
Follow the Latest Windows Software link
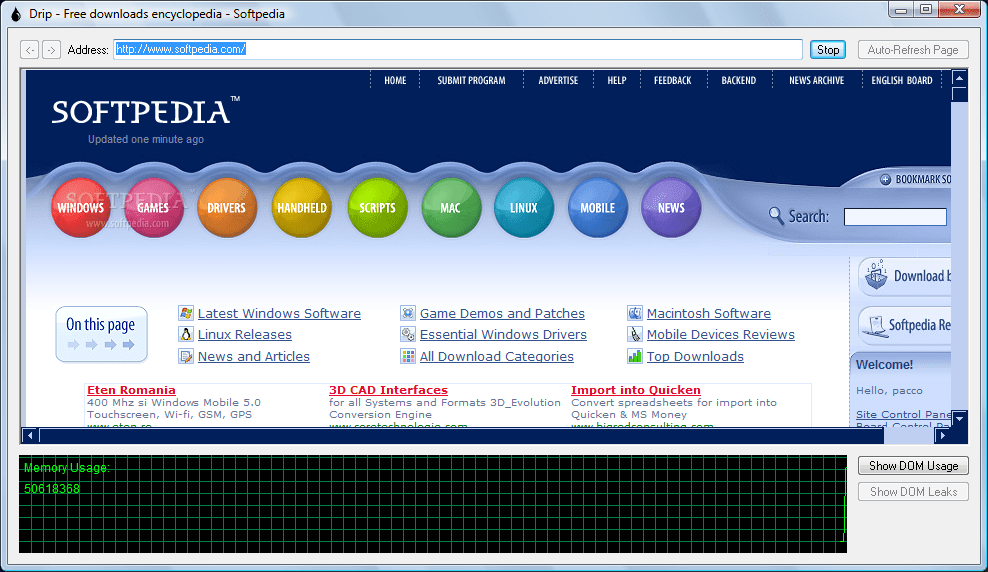[x=279, y=313]
